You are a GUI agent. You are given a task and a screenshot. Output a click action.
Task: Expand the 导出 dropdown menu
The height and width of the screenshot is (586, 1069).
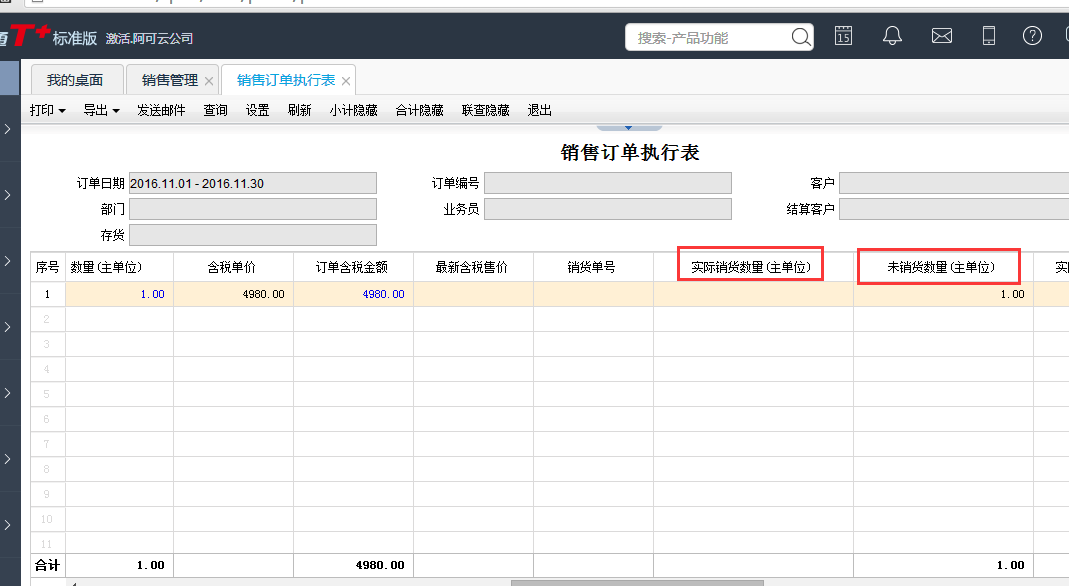(101, 110)
